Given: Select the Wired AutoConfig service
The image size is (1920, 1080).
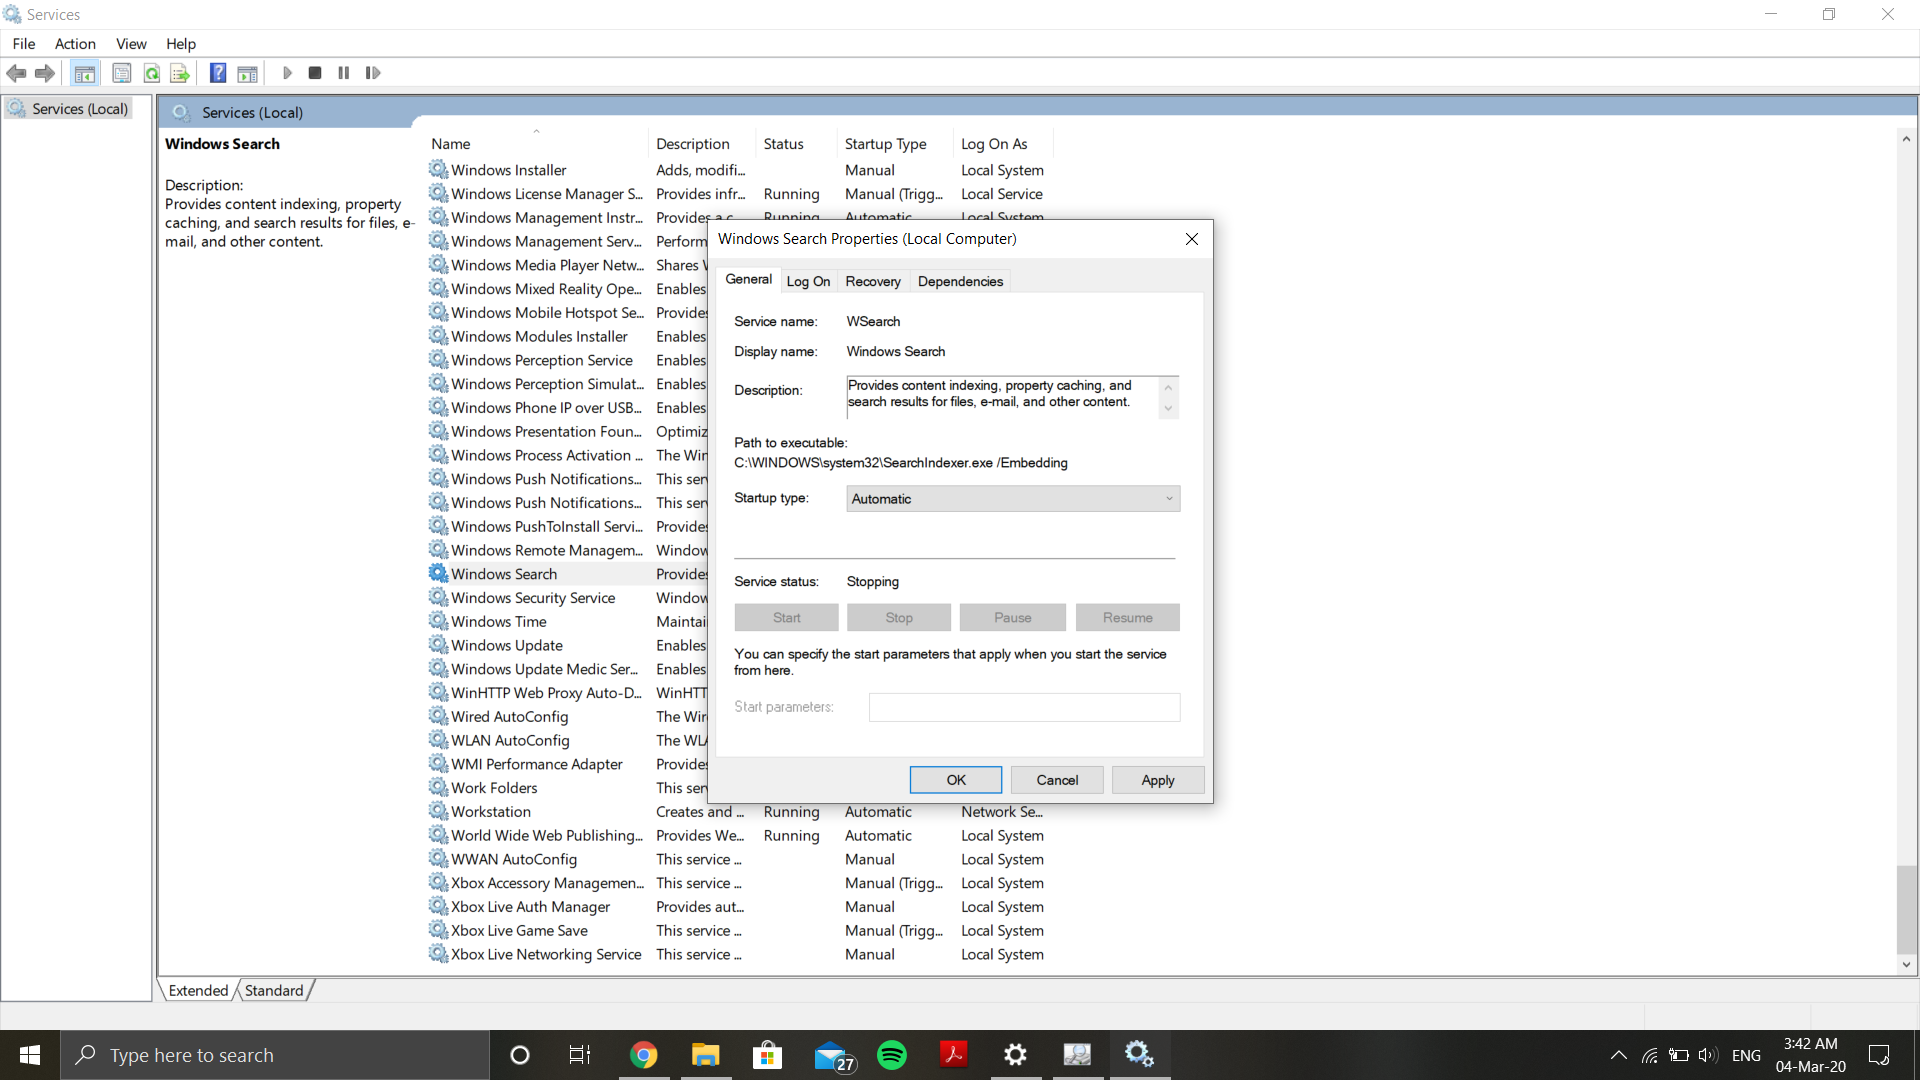Looking at the screenshot, I should tap(509, 717).
